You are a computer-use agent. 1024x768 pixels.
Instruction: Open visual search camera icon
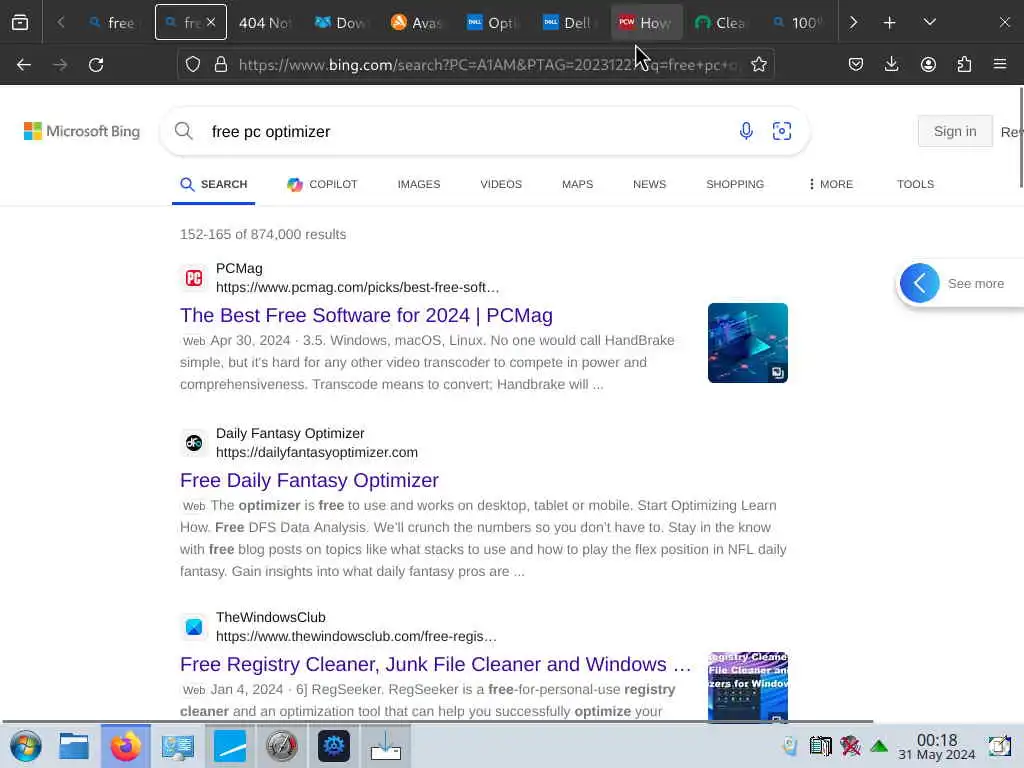coord(782,131)
